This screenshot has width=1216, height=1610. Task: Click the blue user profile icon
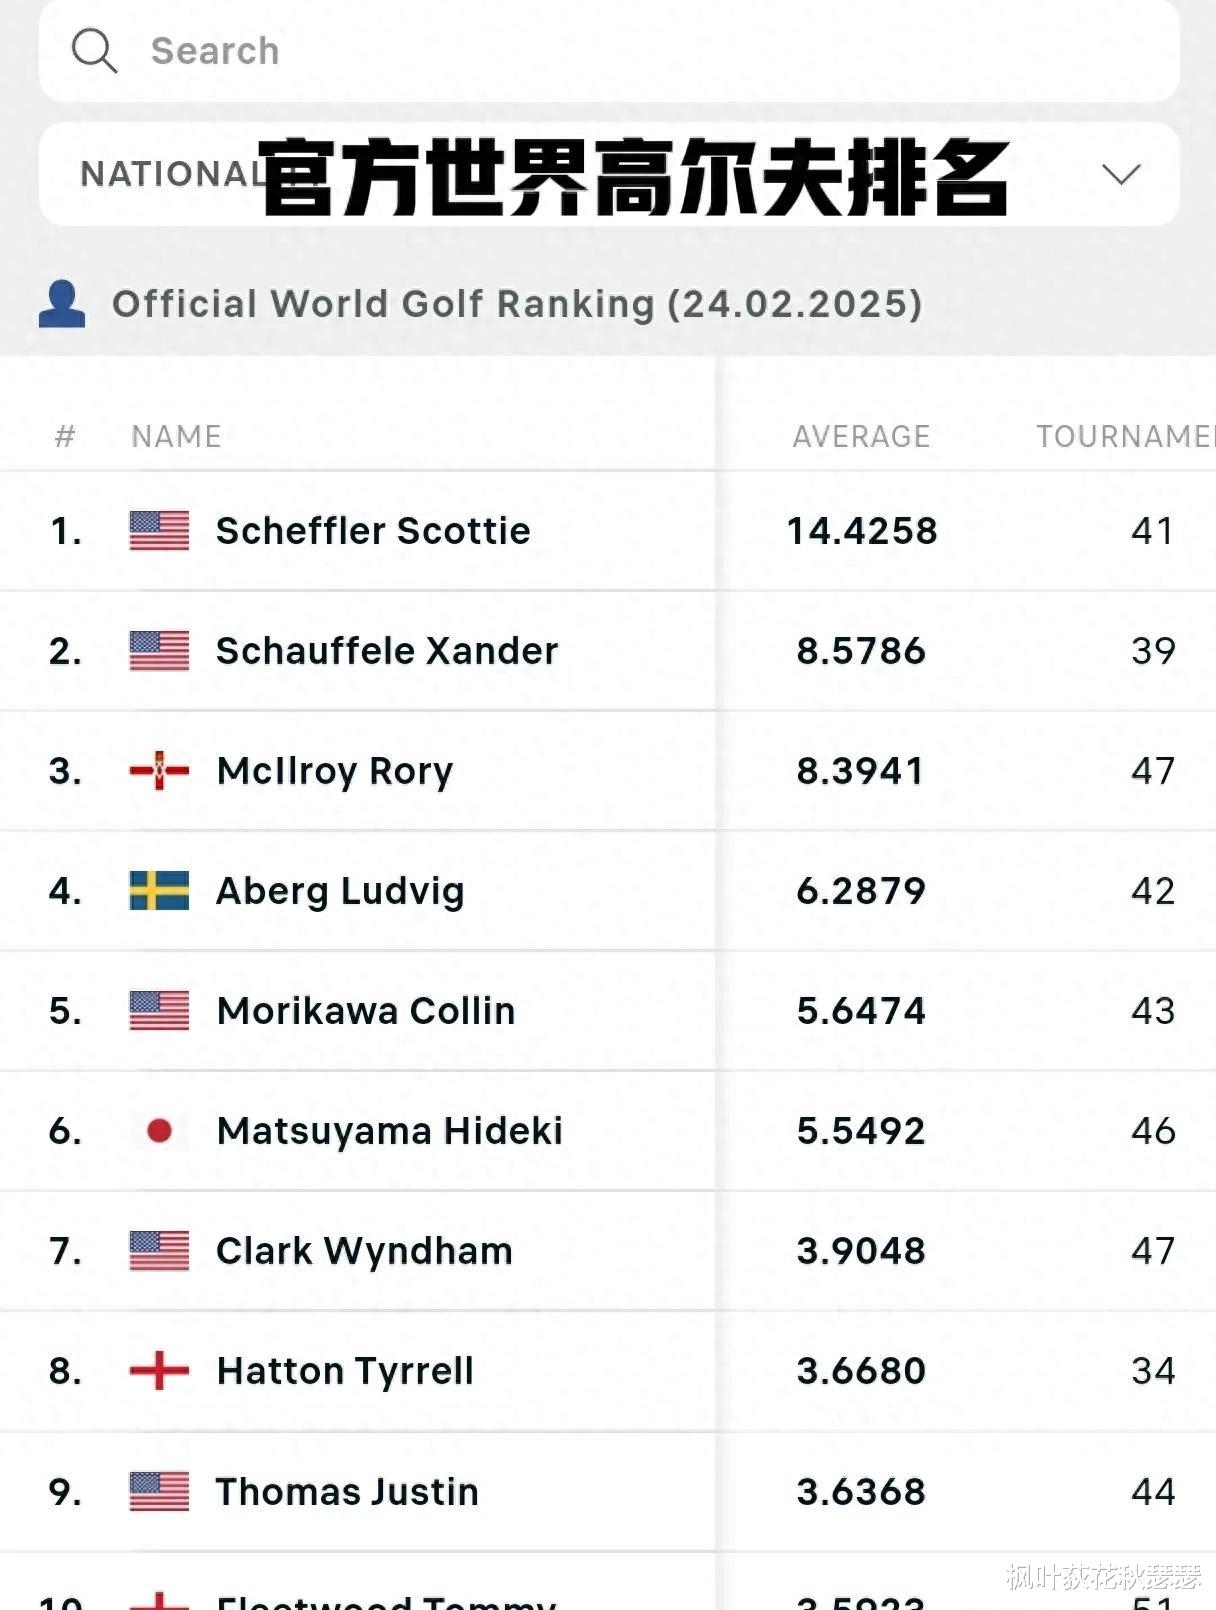coord(62,304)
